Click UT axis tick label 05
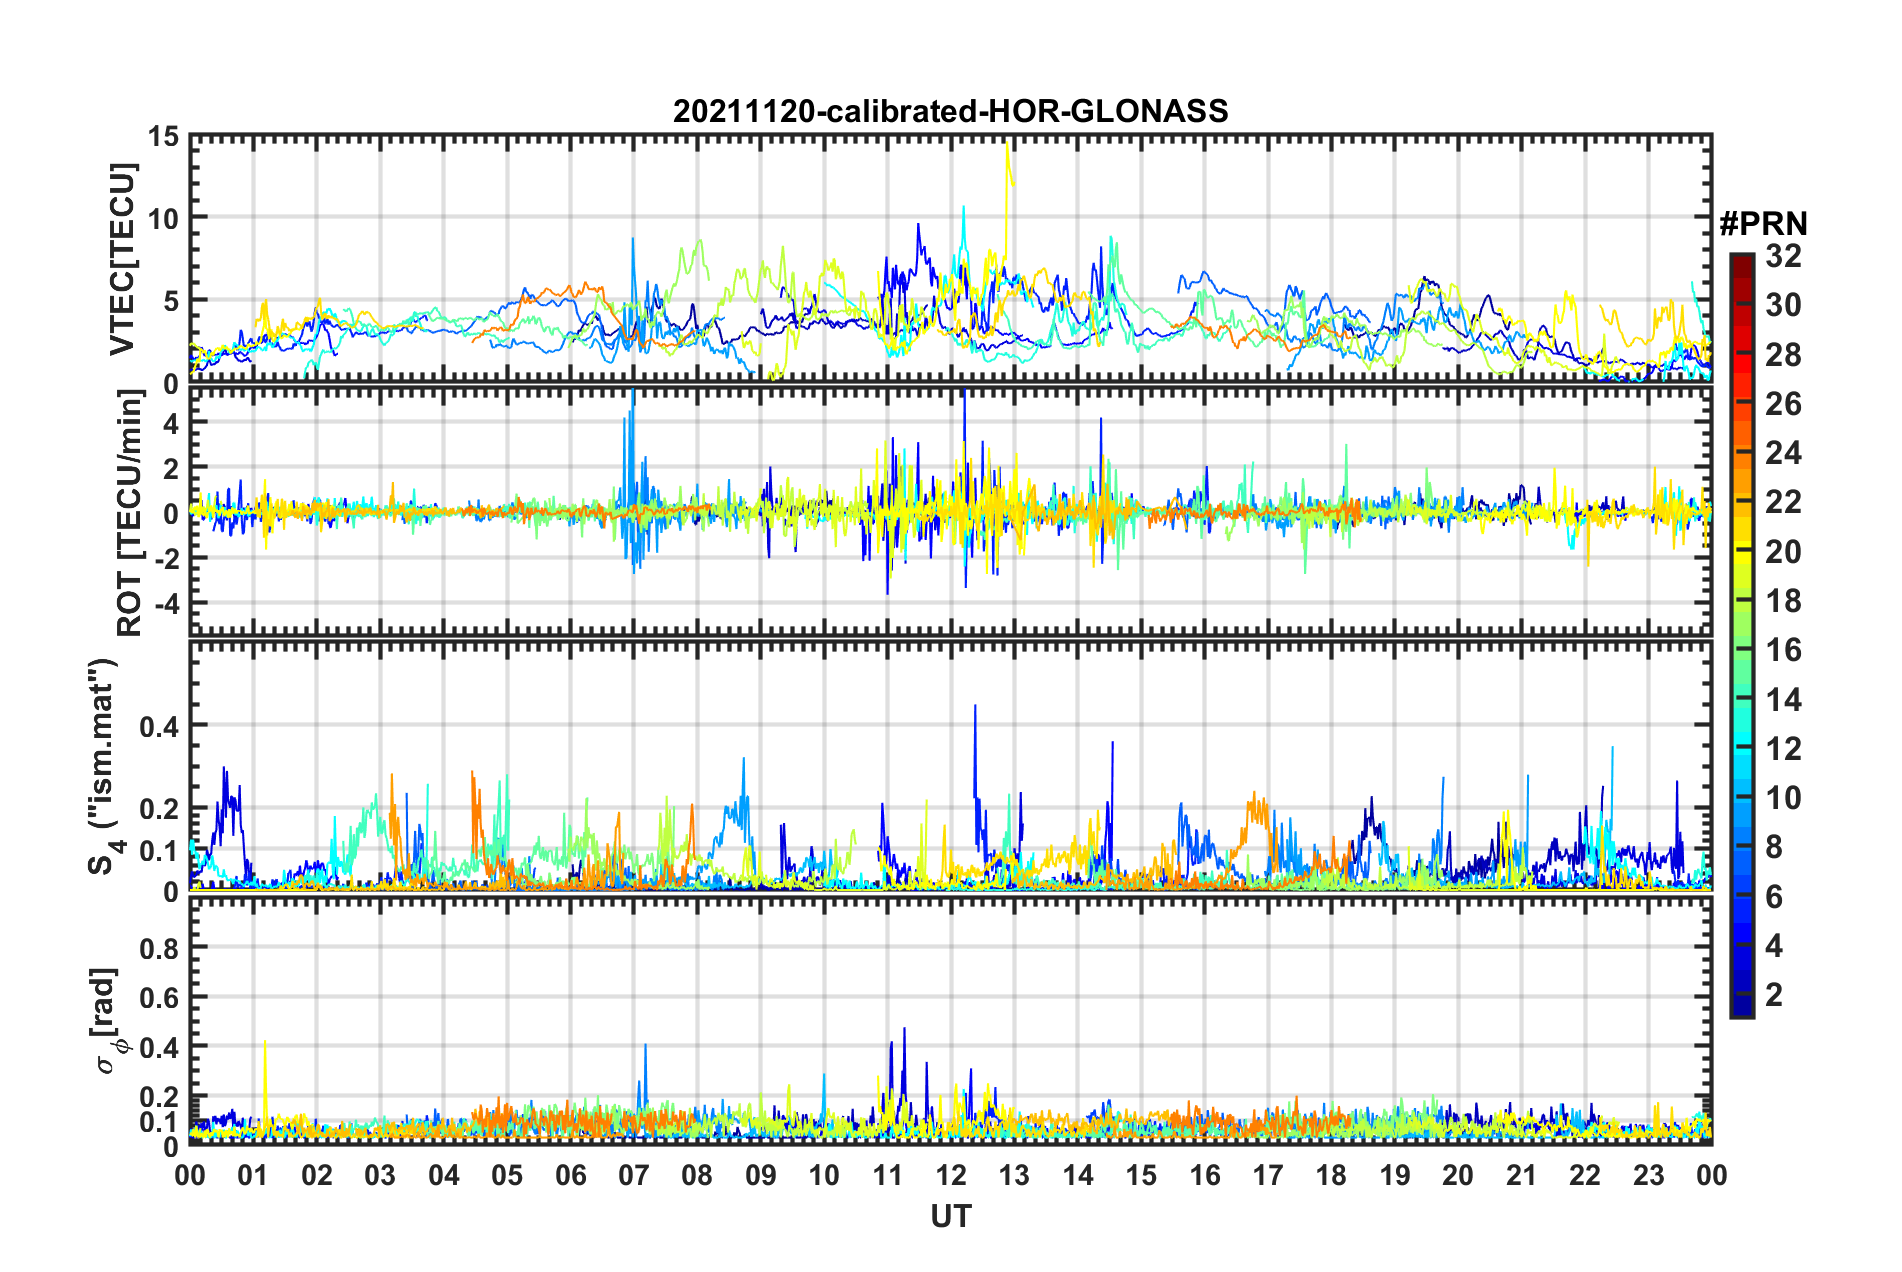 click(507, 1175)
